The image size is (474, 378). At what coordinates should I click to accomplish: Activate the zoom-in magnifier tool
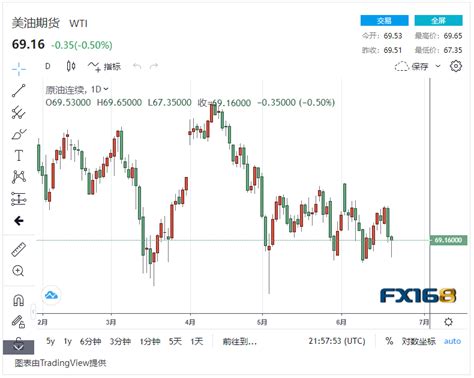(18, 271)
